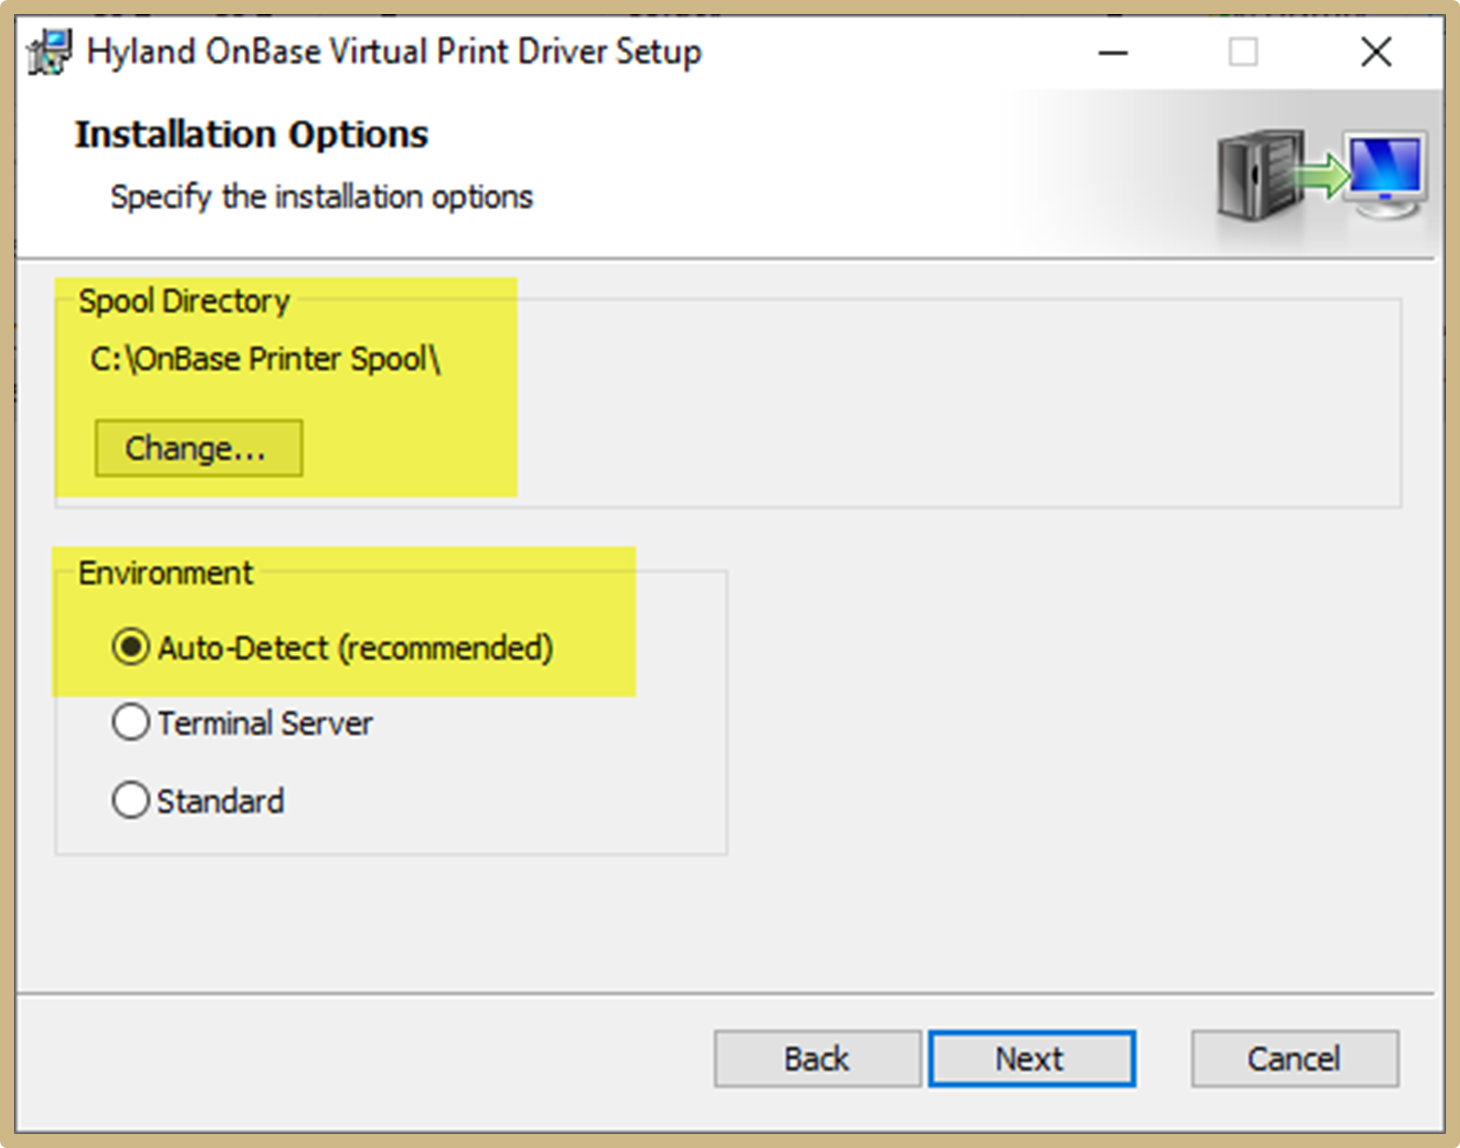Choose the Terminal Server environment option

pyautogui.click(x=131, y=722)
